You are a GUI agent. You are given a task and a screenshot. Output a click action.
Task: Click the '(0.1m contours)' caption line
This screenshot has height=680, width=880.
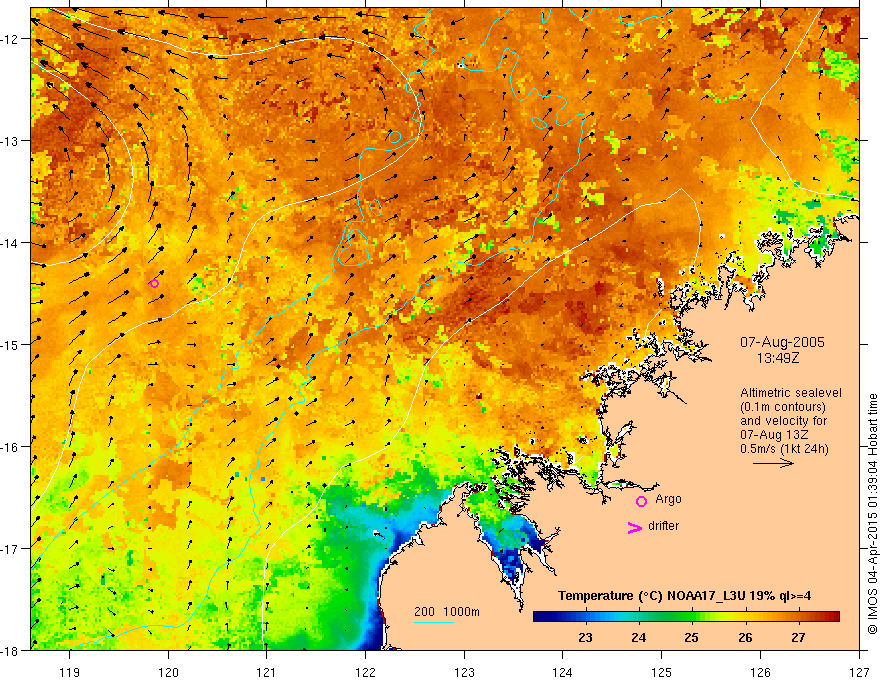pyautogui.click(x=783, y=407)
